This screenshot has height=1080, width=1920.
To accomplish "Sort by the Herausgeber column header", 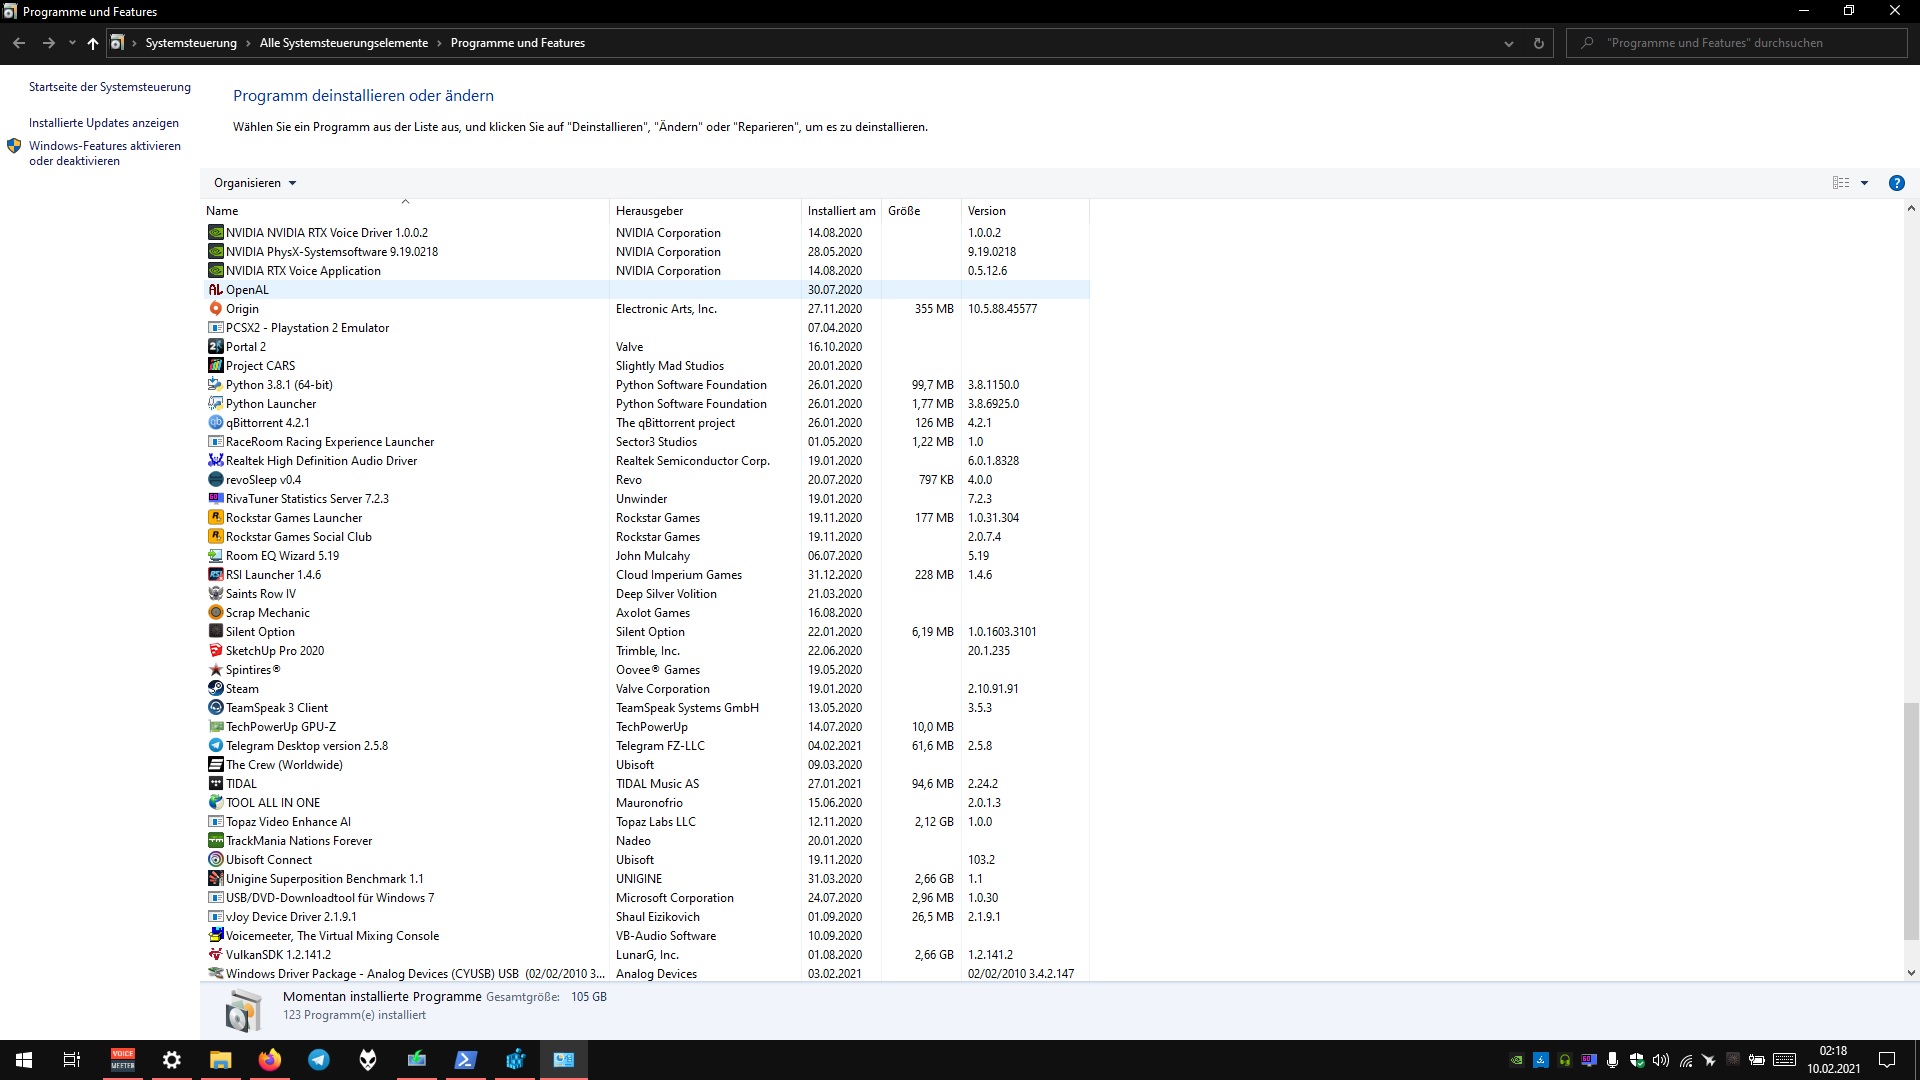I will (705, 211).
